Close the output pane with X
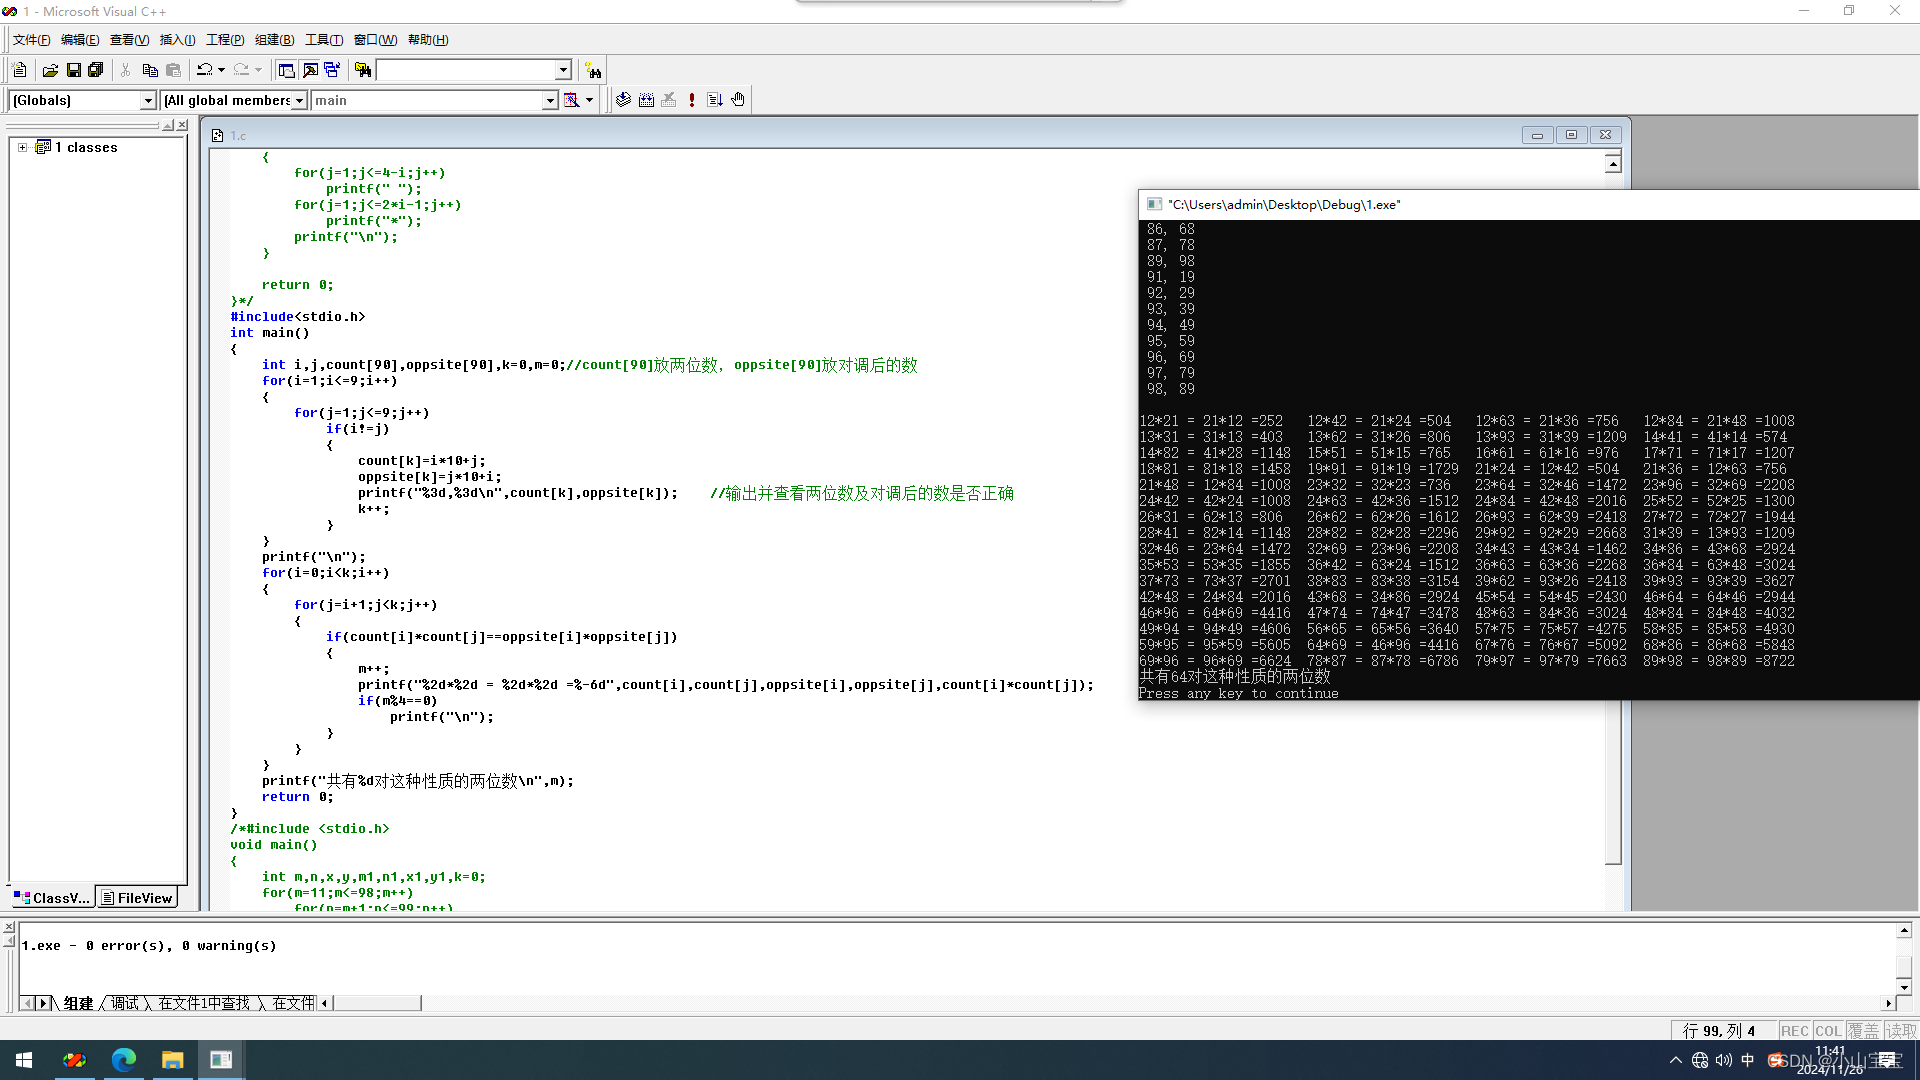This screenshot has height=1080, width=1920. tap(9, 927)
